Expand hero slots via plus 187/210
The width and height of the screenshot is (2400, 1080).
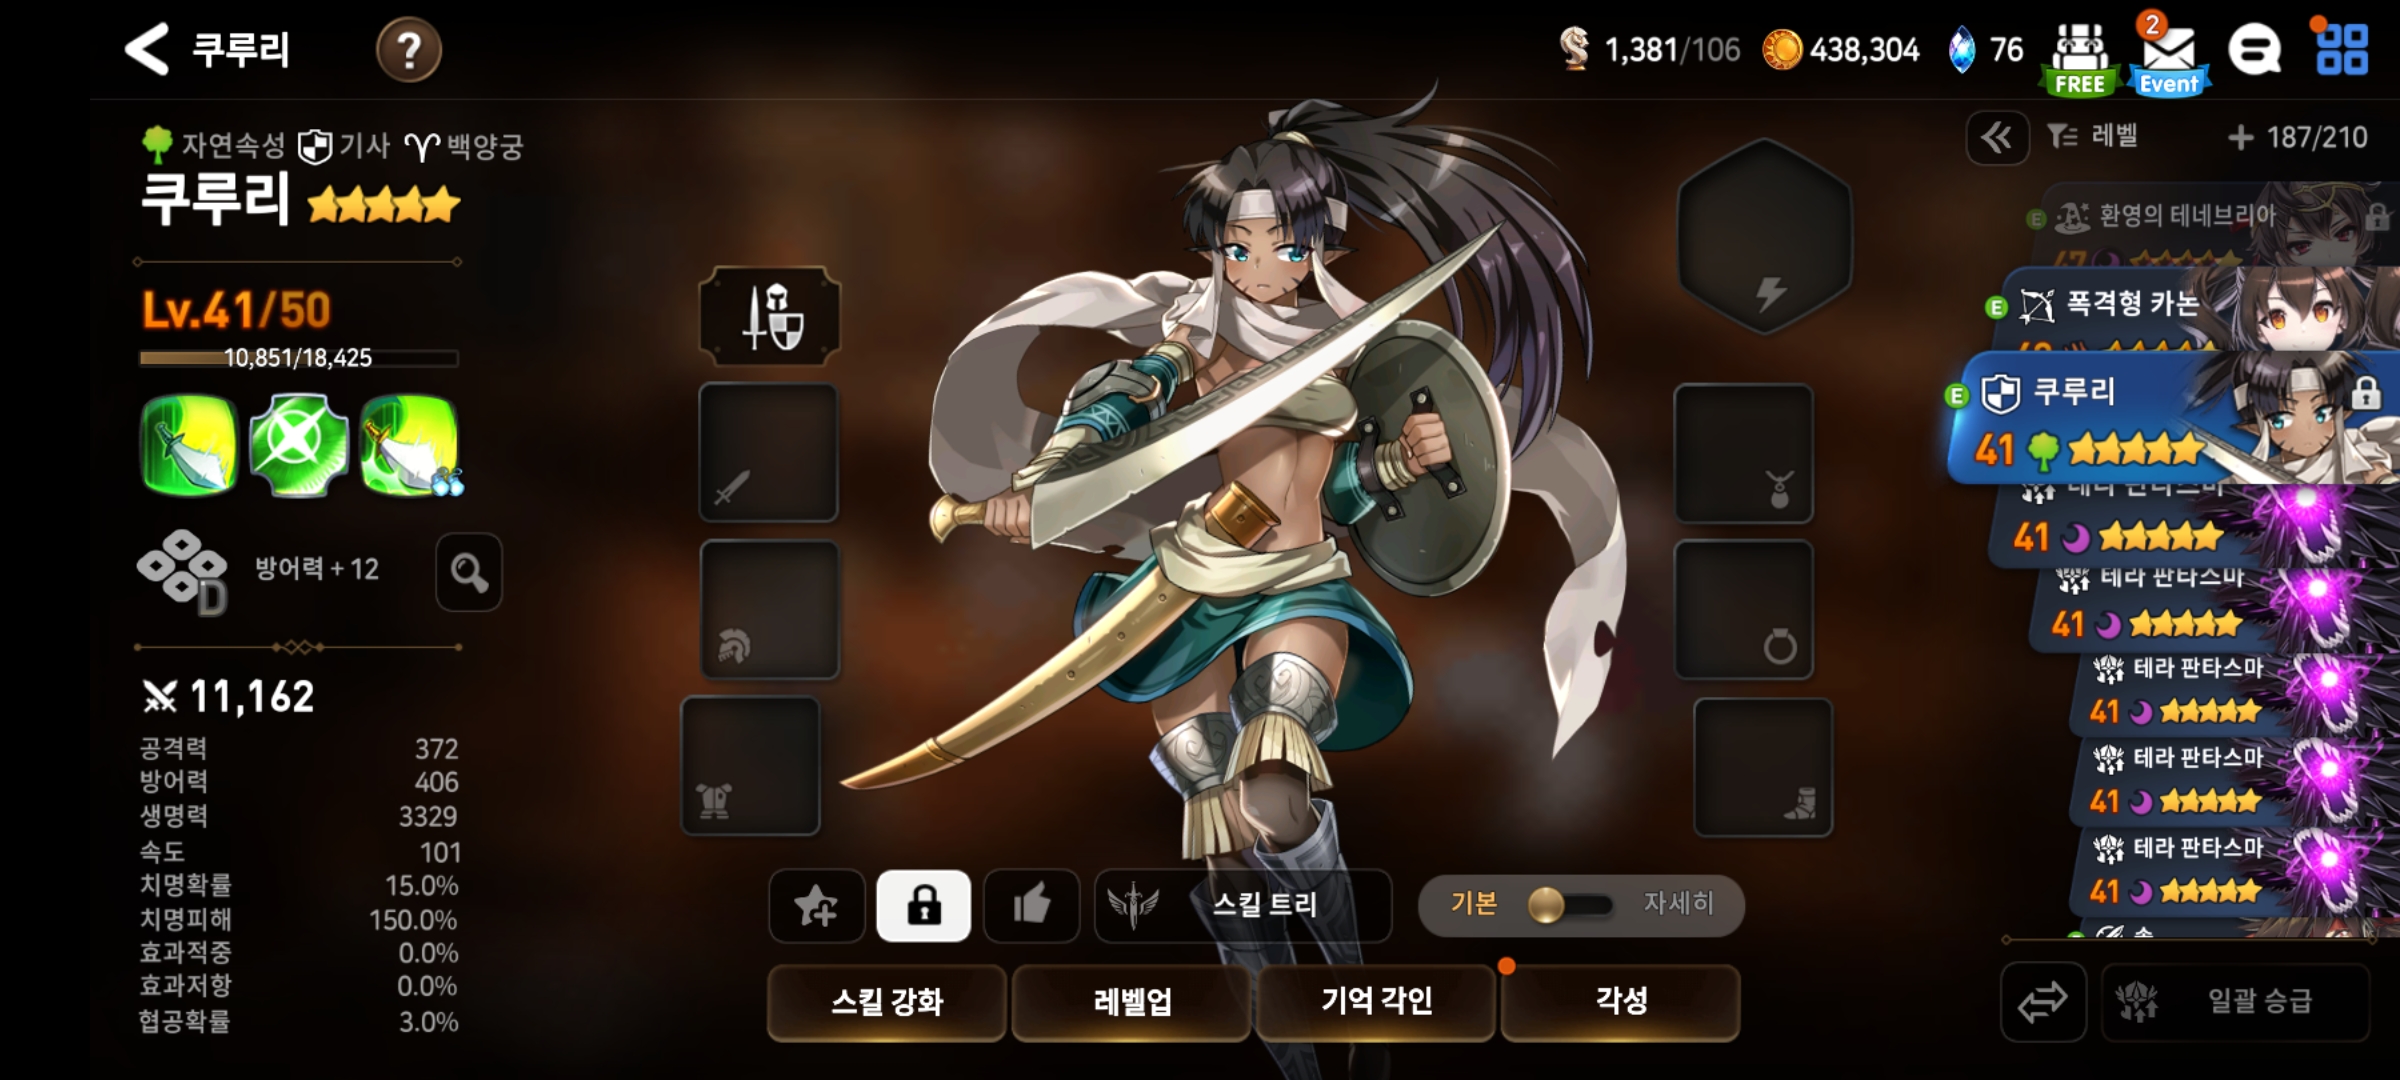tap(2297, 137)
